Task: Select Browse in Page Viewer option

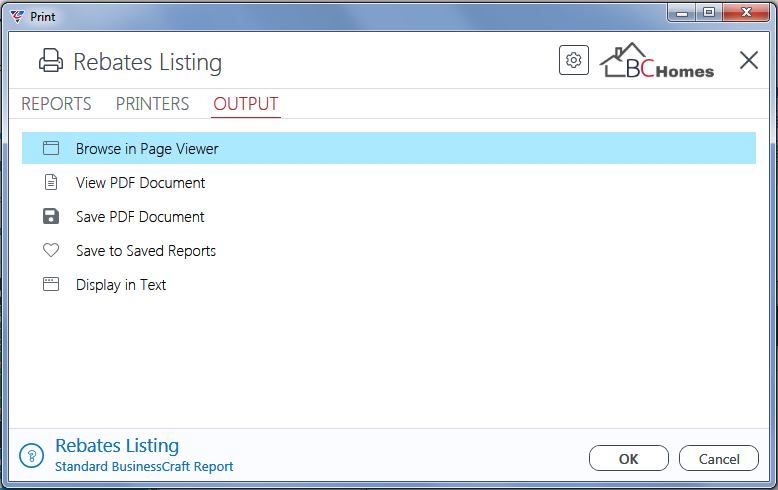Action: point(389,148)
